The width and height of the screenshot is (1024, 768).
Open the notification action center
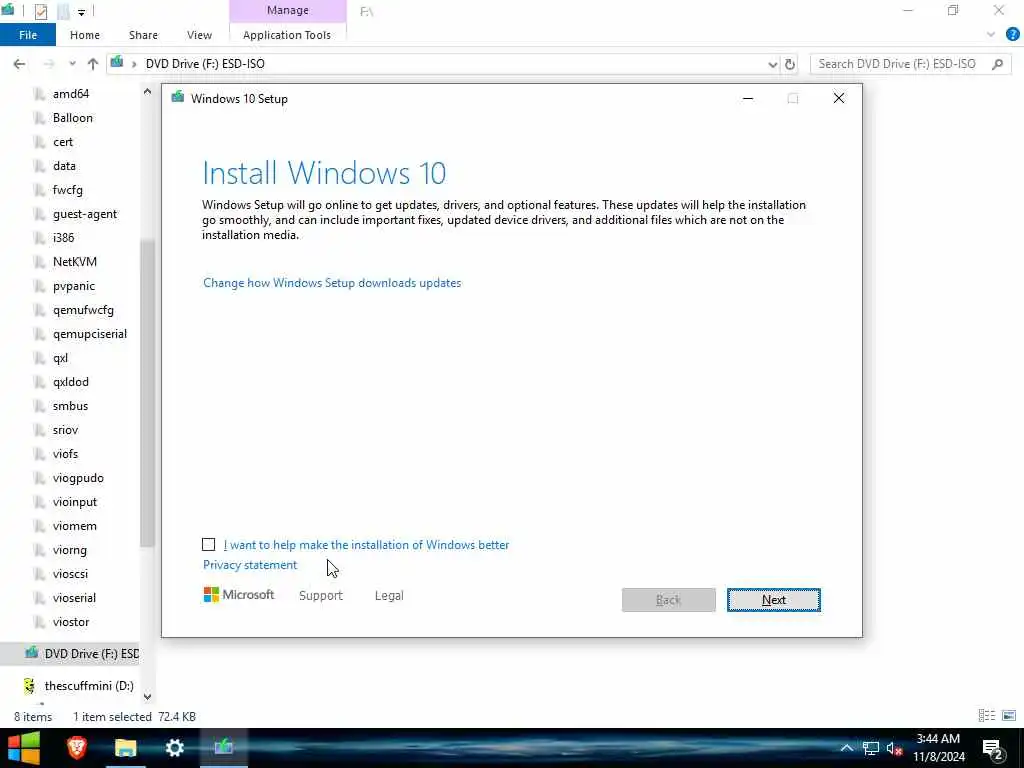tap(993, 748)
